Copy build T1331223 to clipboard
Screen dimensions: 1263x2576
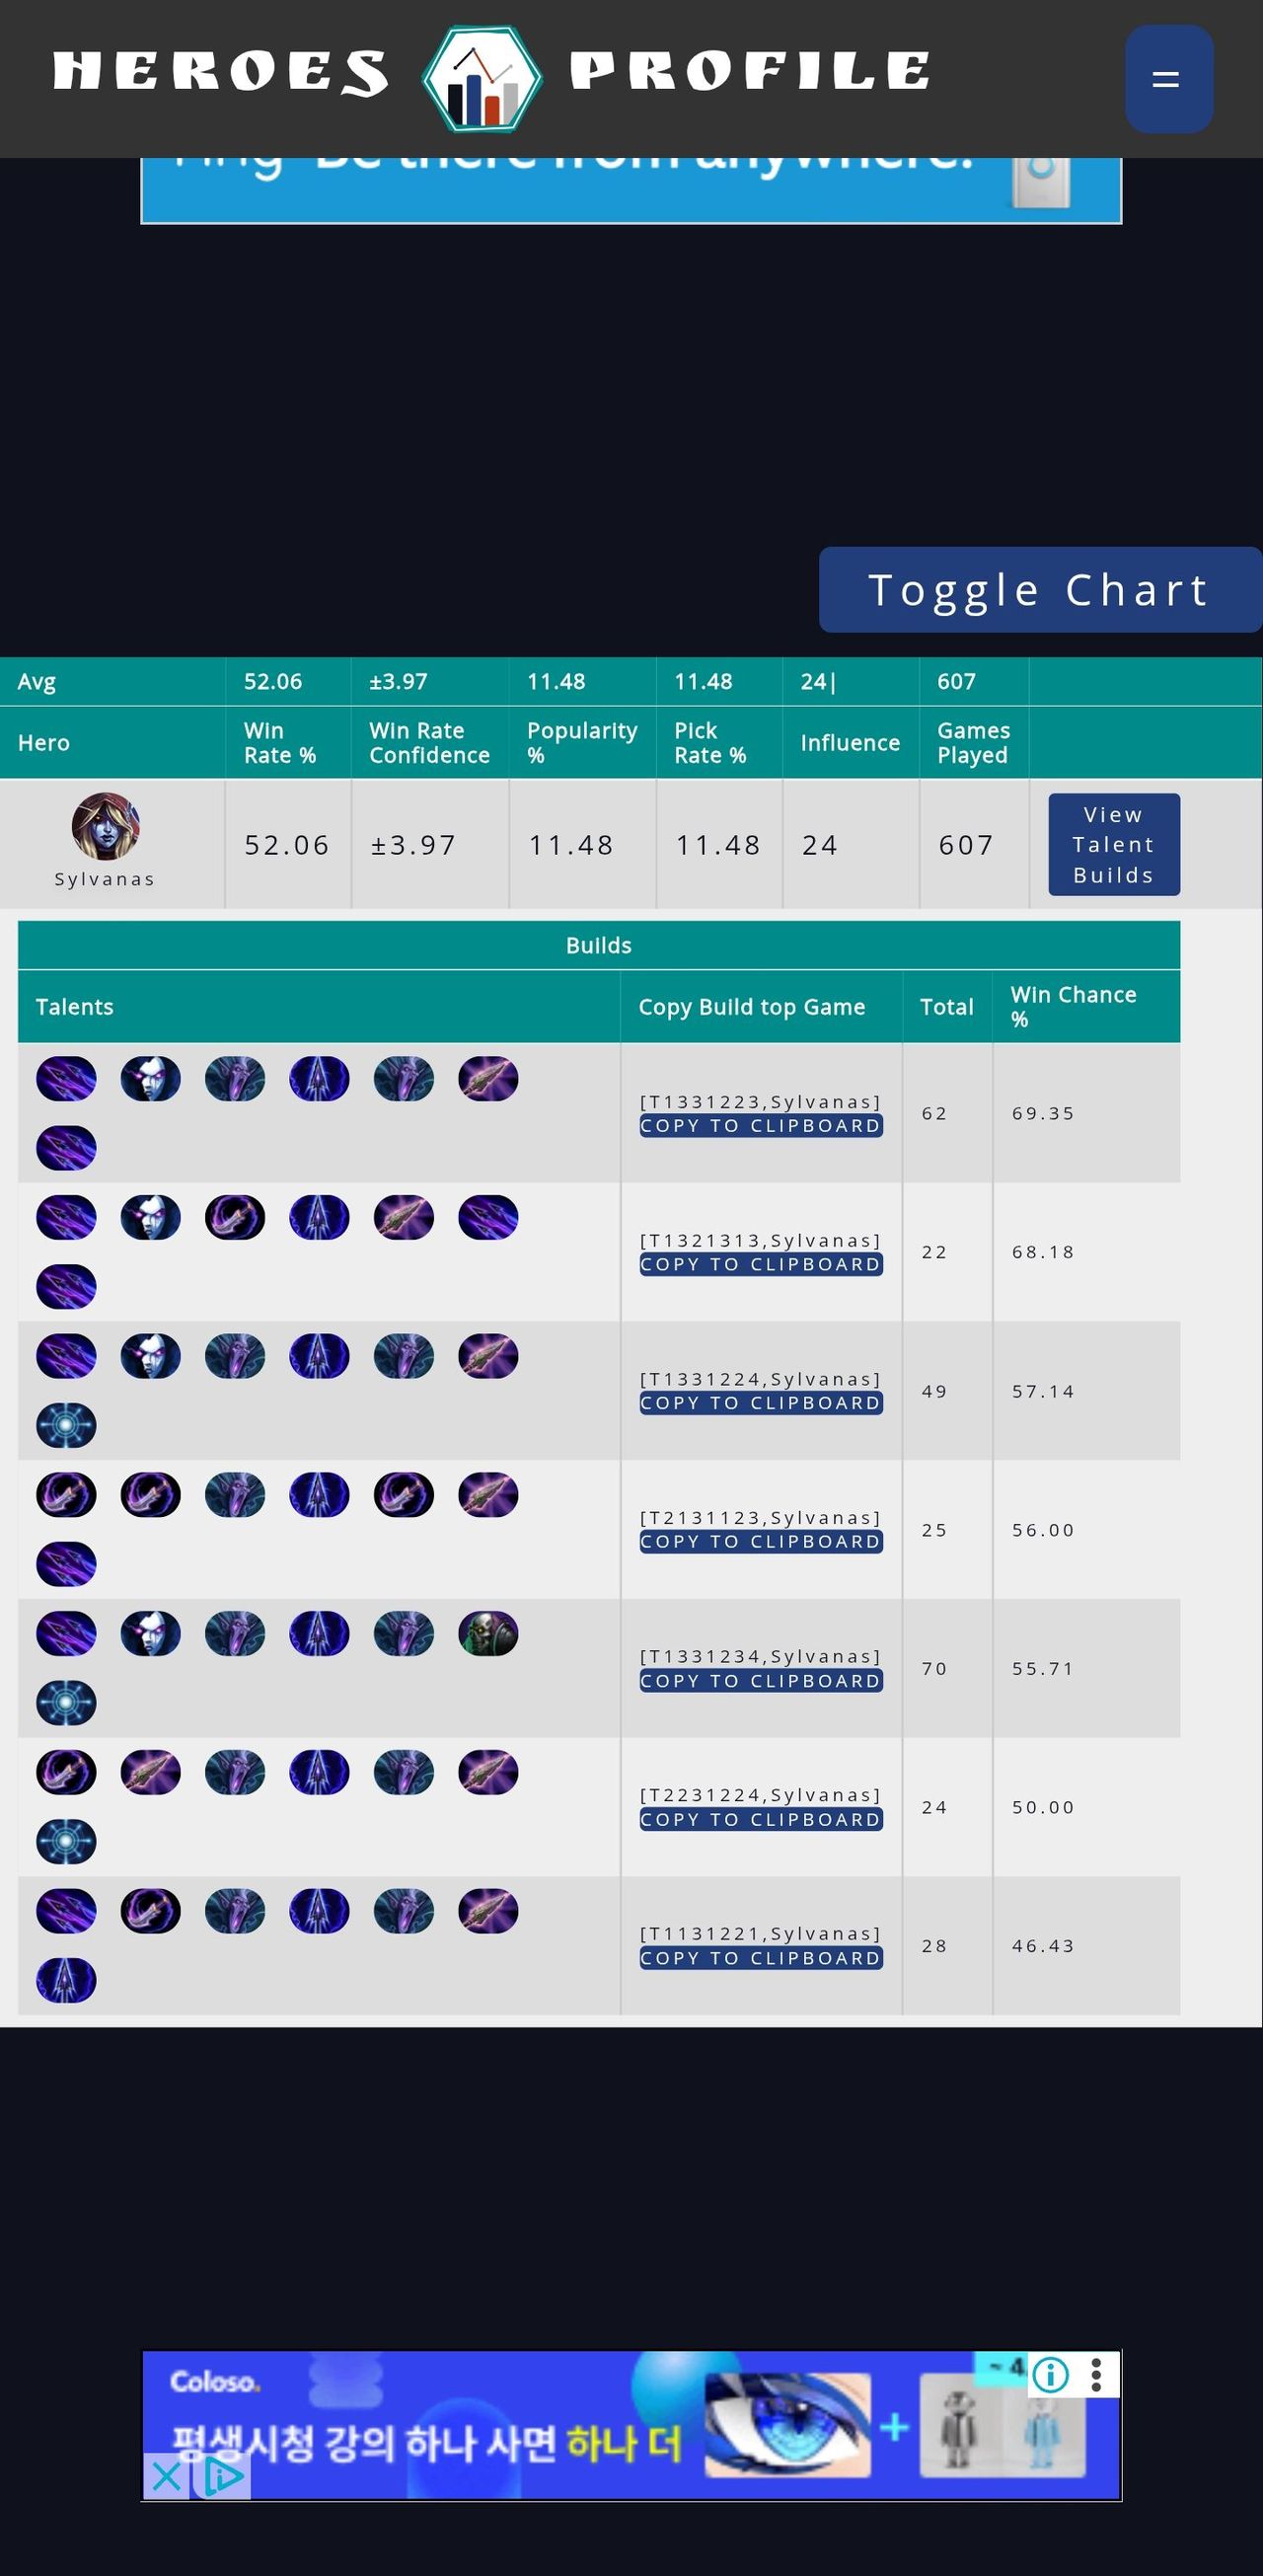pos(761,1126)
